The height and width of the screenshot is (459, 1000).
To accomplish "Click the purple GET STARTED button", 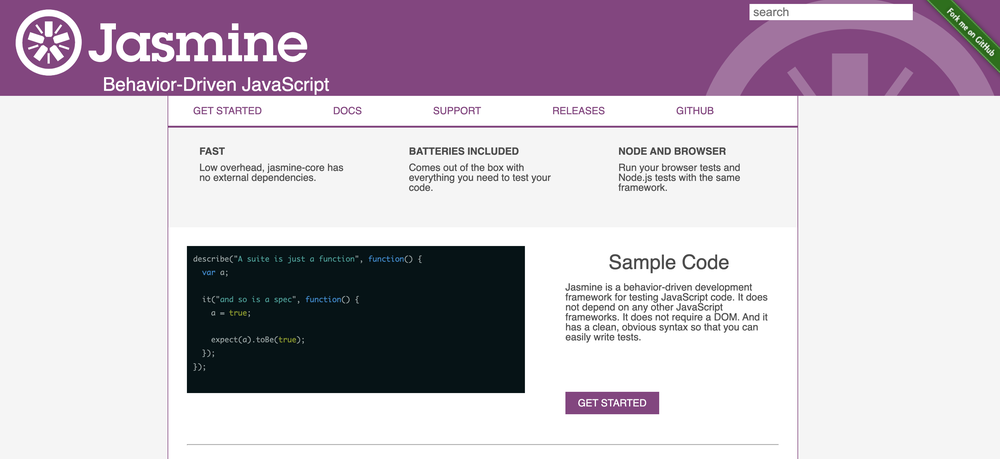I will [x=612, y=403].
